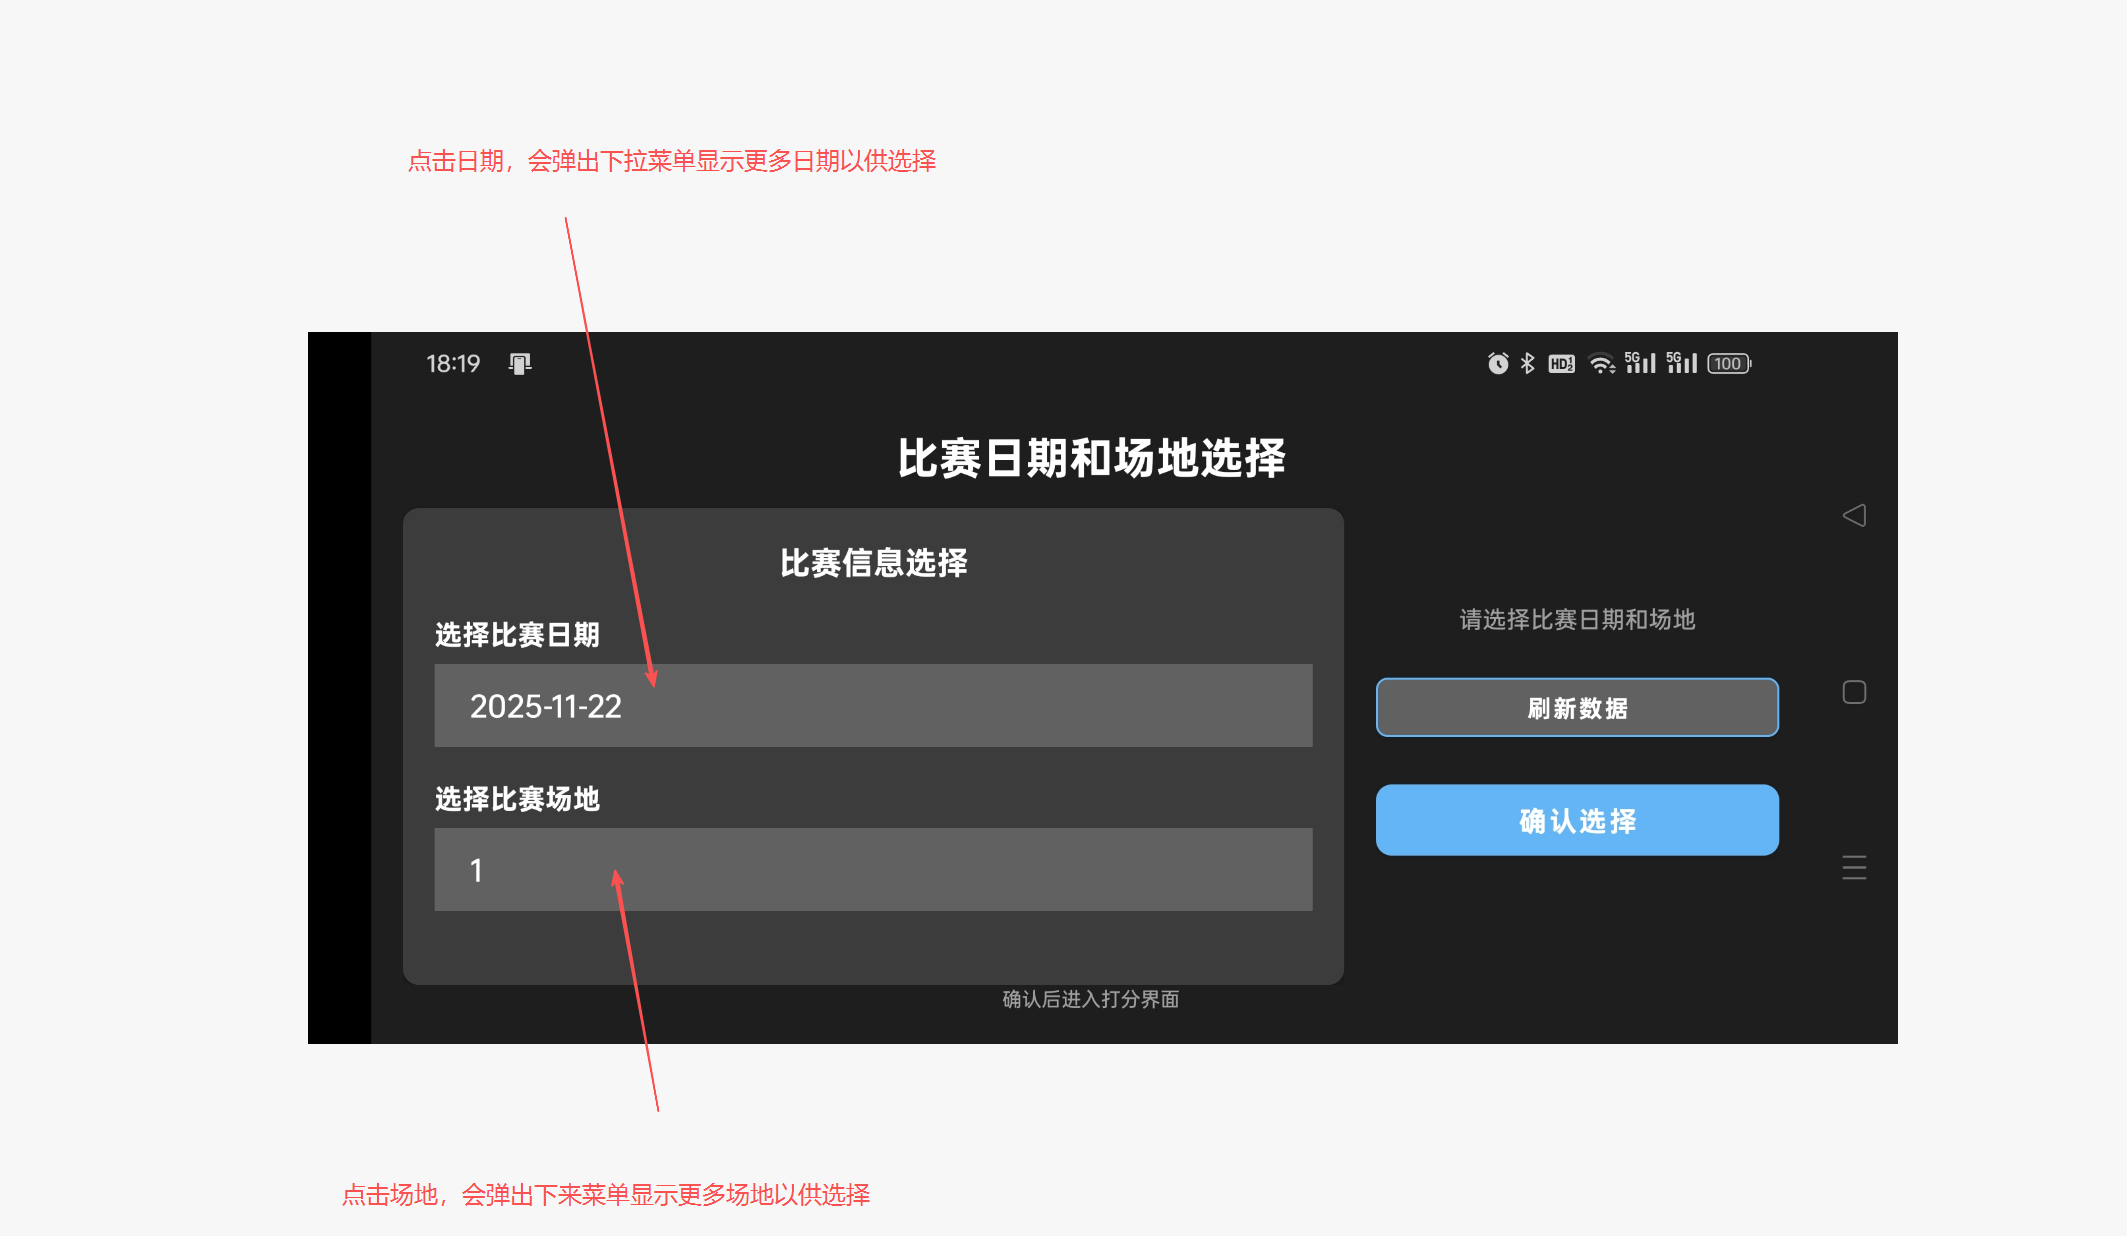Expand the venue dropdown showing 1

point(872,870)
